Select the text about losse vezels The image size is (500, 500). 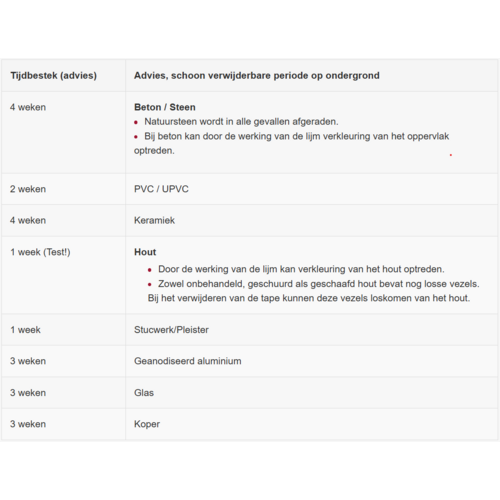tap(314, 291)
